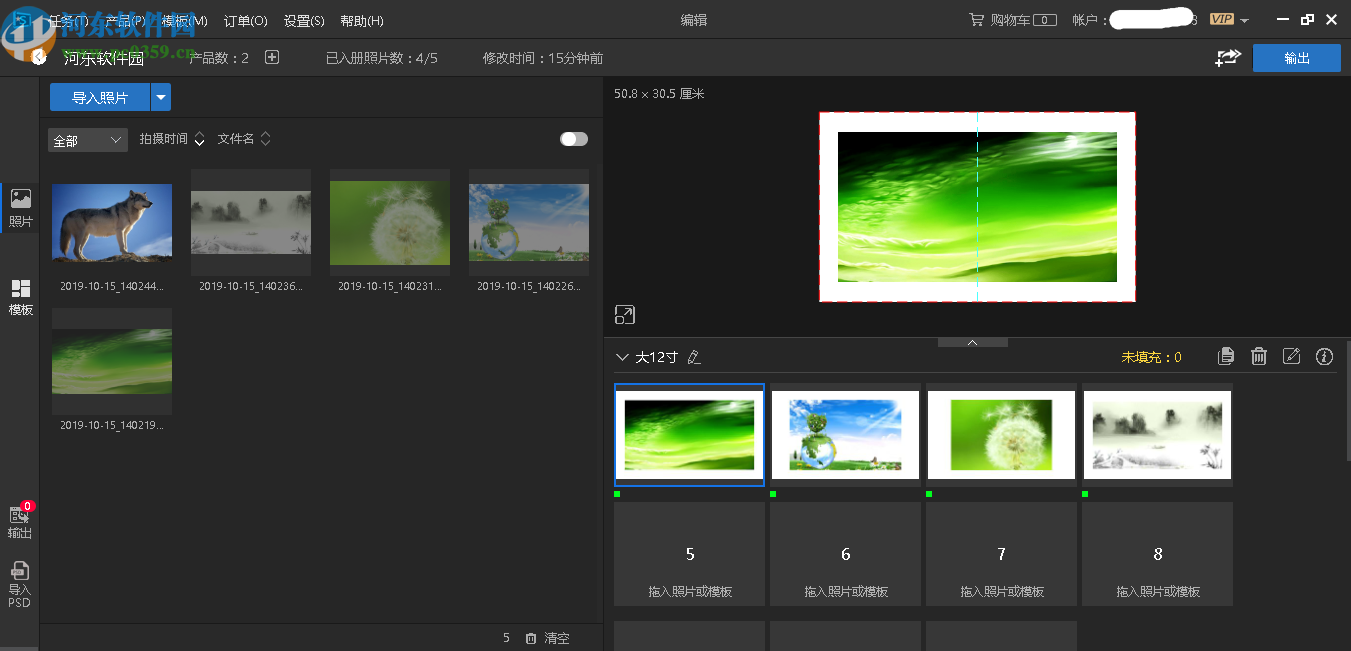The image size is (1351, 651).
Task: Toggle 拍摄时间 sort order
Action: click(x=198, y=139)
